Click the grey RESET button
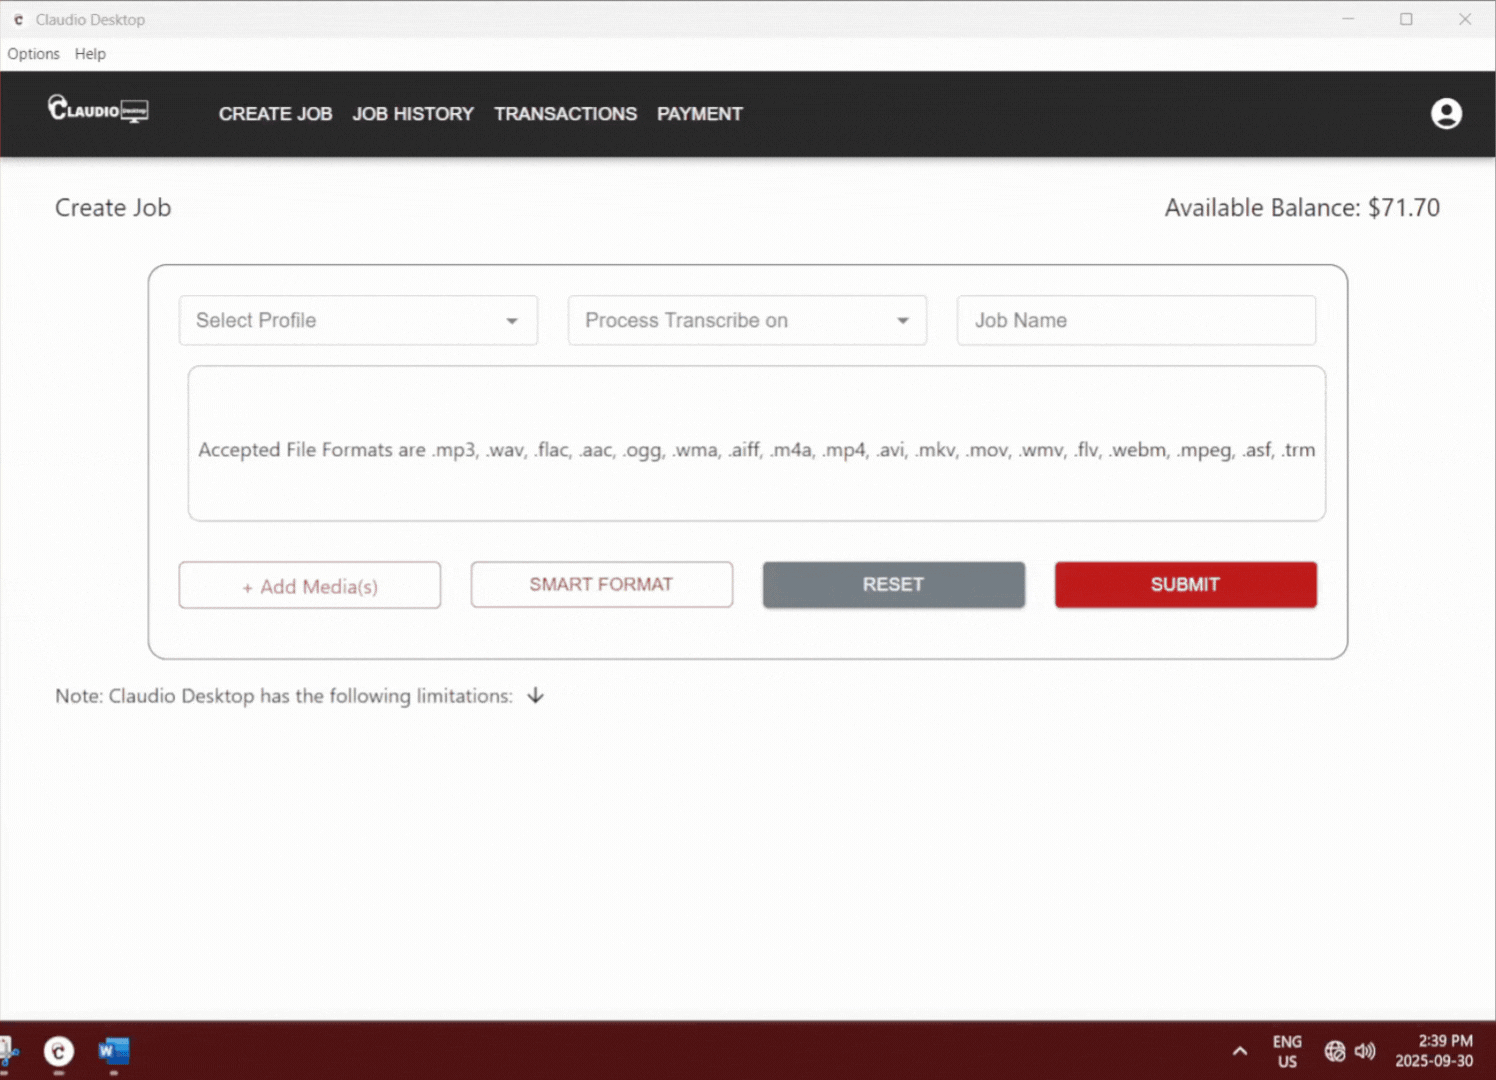 pos(894,584)
